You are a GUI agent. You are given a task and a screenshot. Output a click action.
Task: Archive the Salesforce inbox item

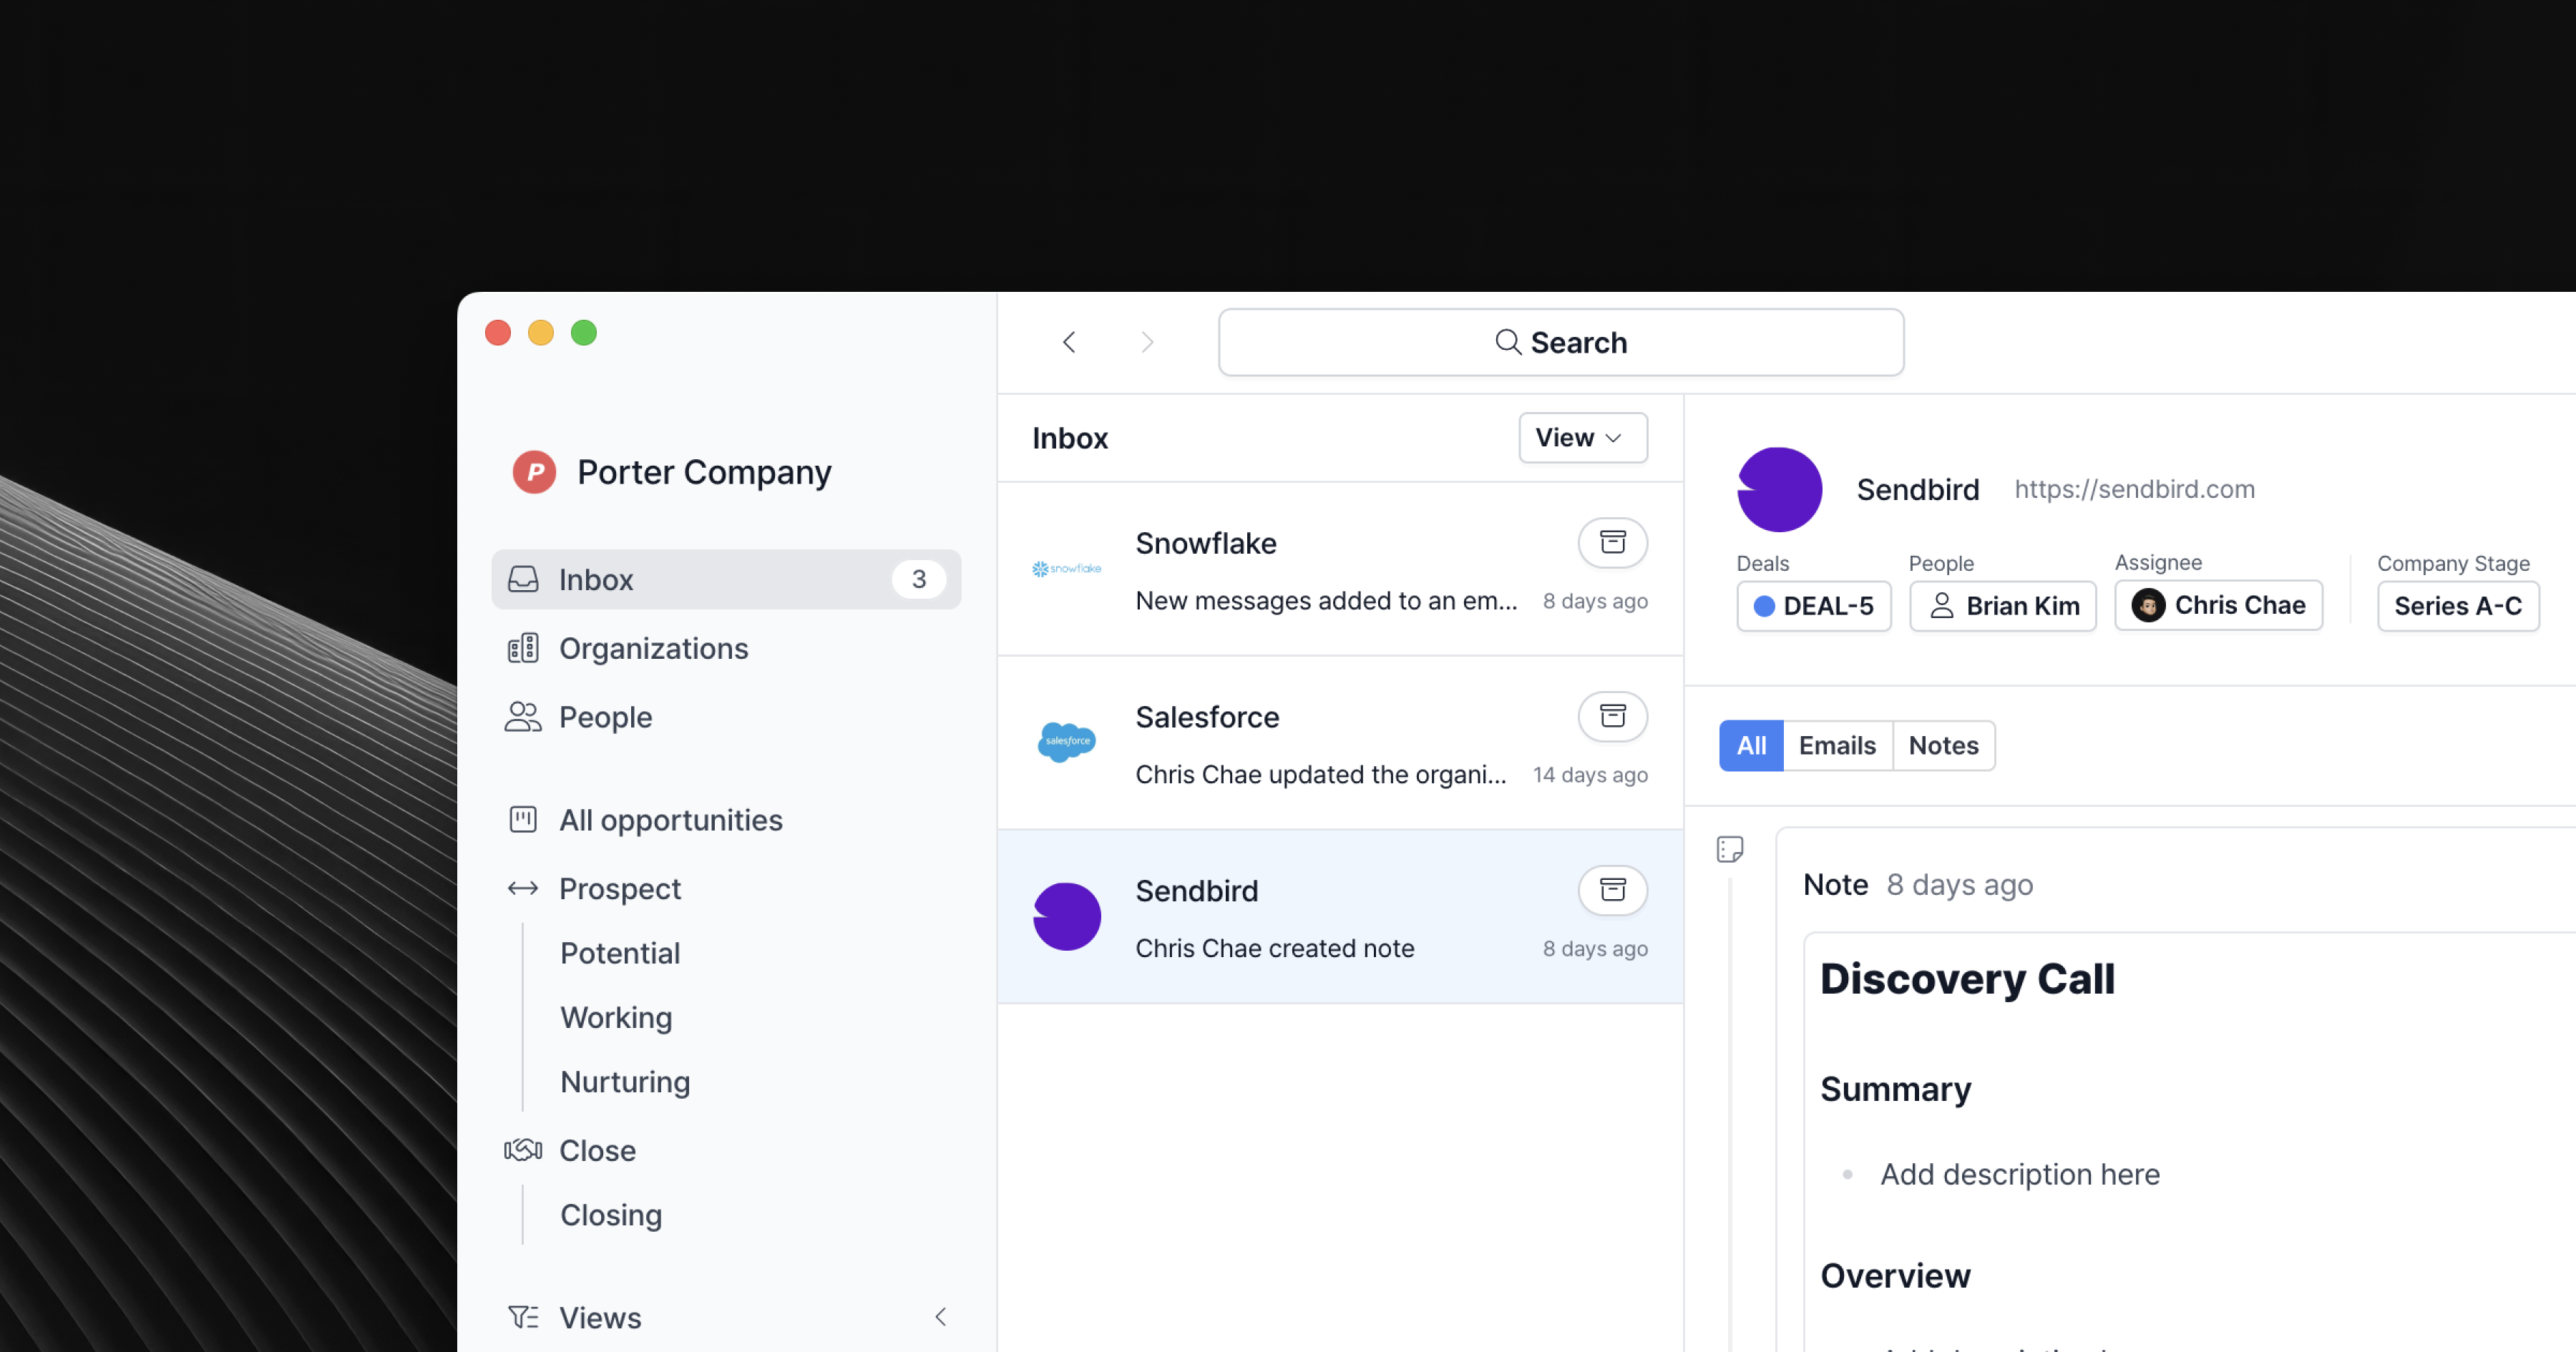point(1612,716)
